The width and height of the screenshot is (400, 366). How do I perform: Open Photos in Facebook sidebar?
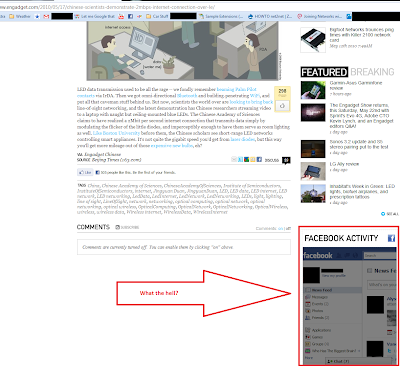(314, 311)
